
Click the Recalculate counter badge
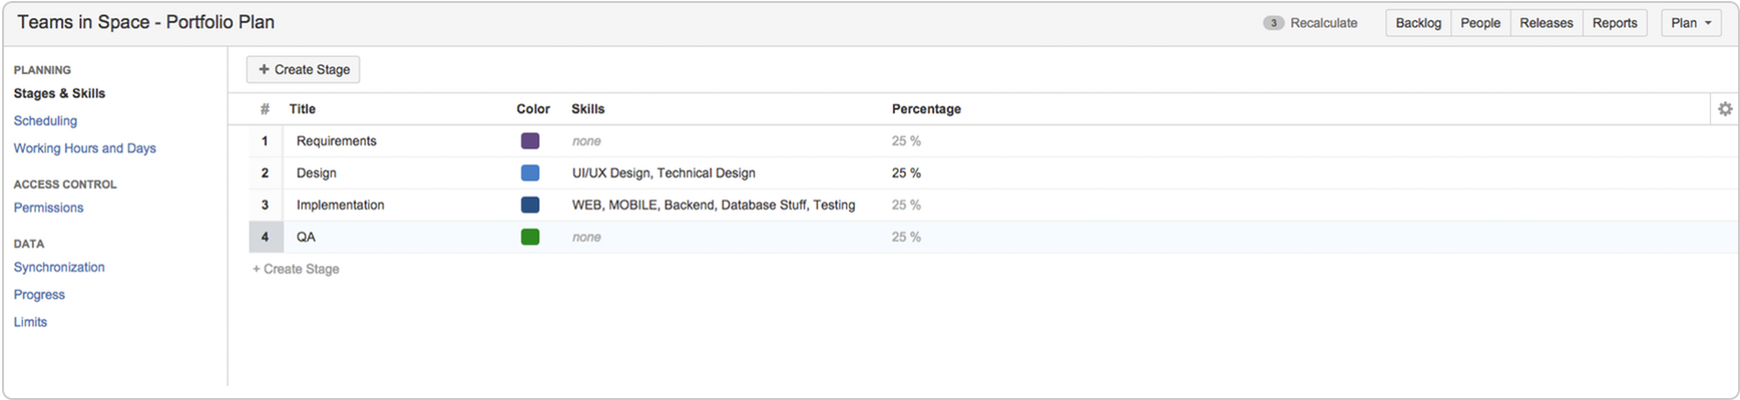(x=1273, y=23)
